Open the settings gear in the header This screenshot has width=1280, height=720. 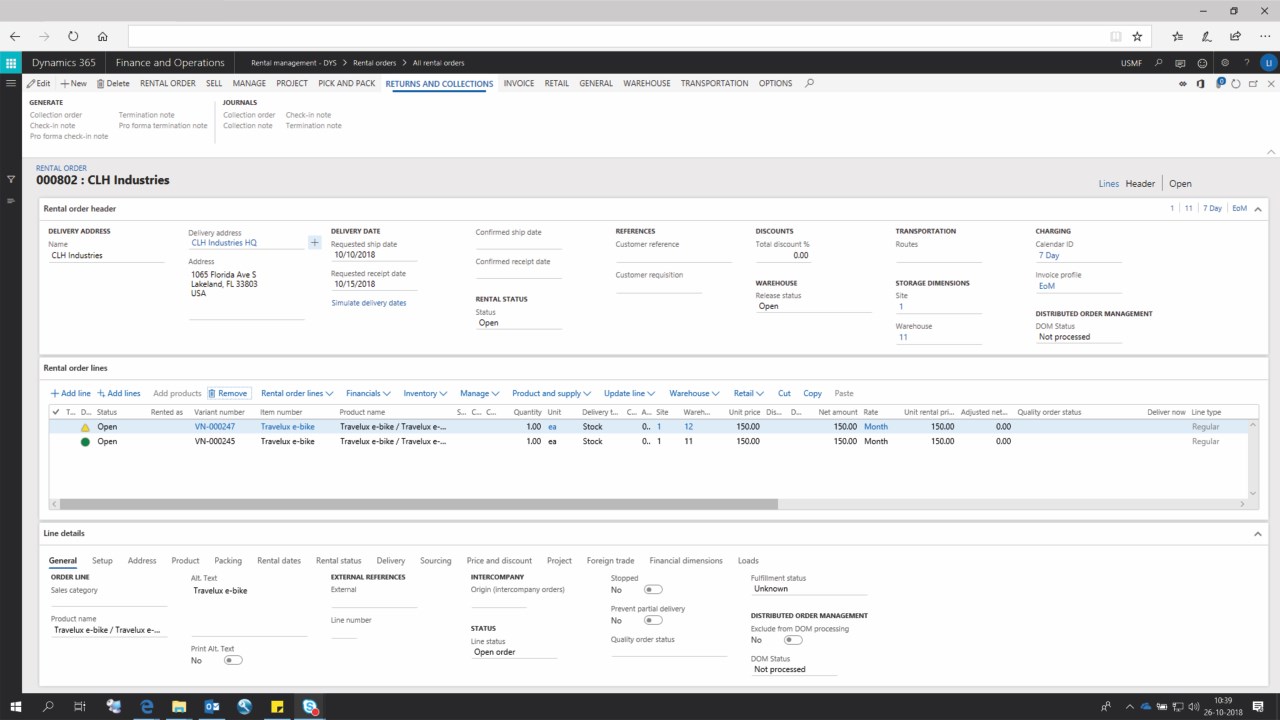click(1225, 62)
